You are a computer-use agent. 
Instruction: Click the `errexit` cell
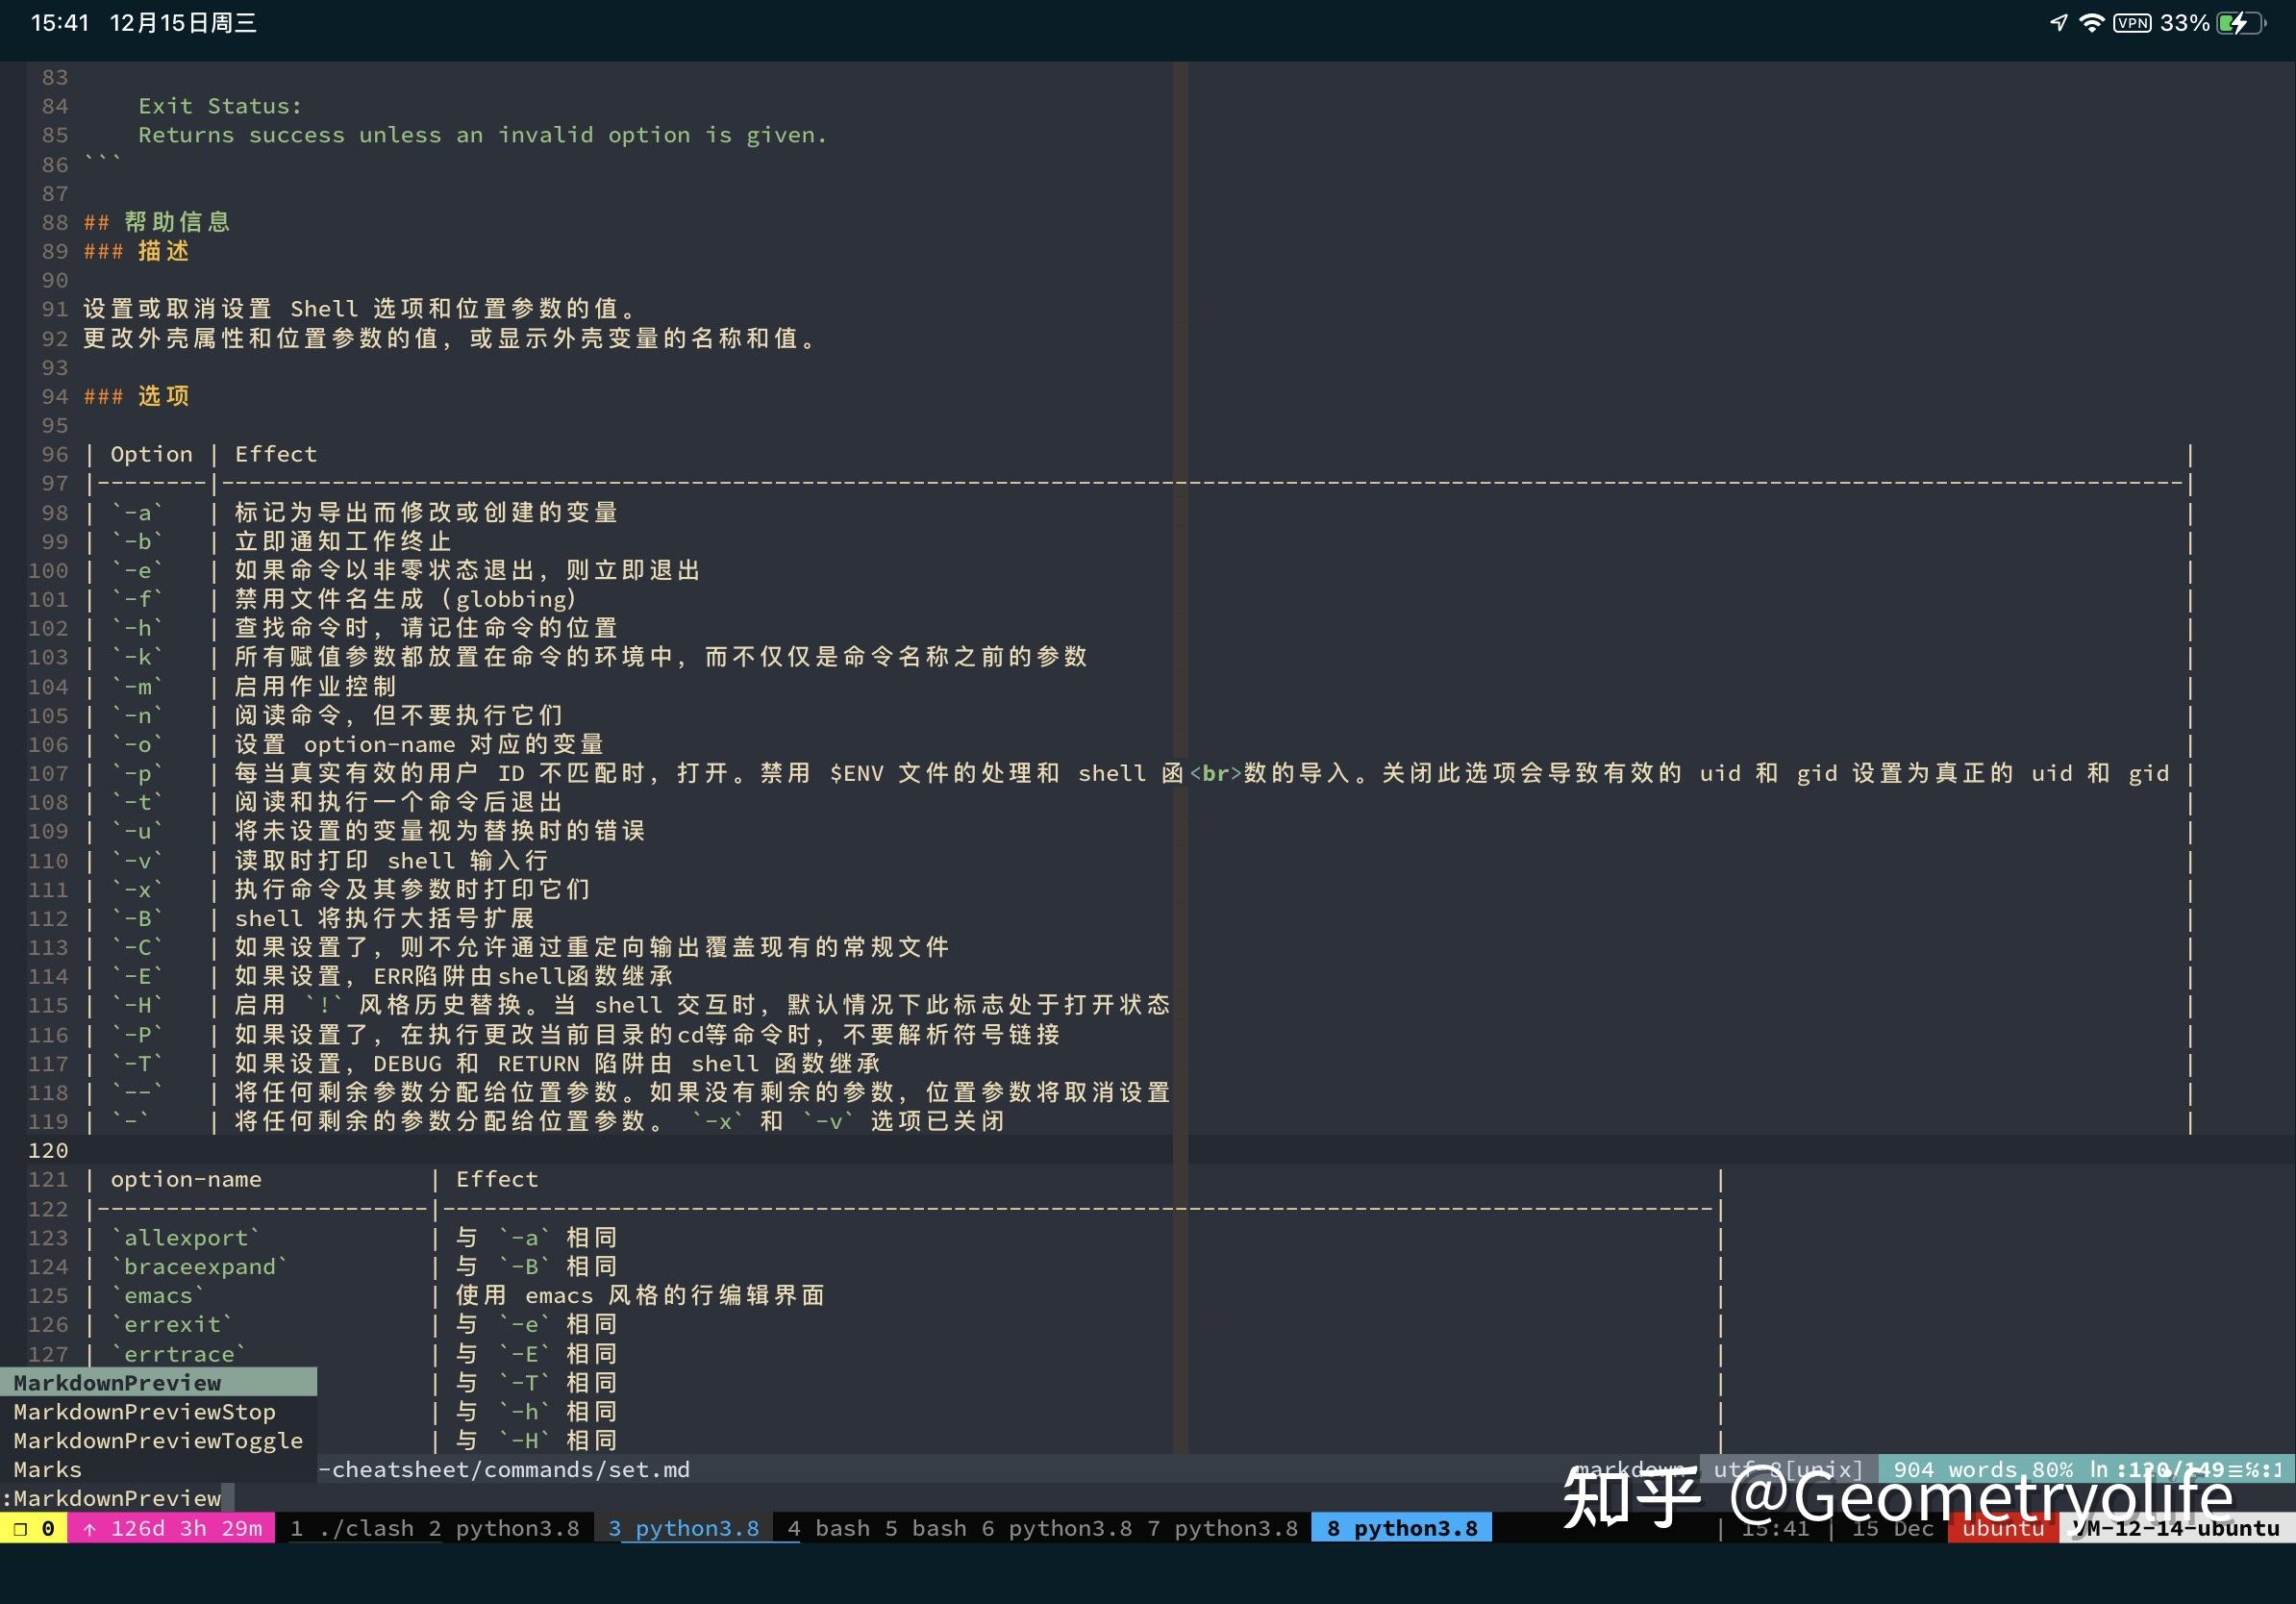pyautogui.click(x=172, y=1325)
